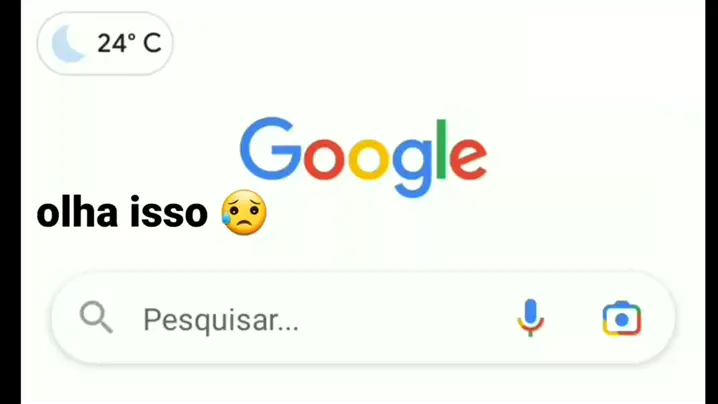This screenshot has width=718, height=404.
Task: Click the black bar on the right edge
Action: coord(712,202)
